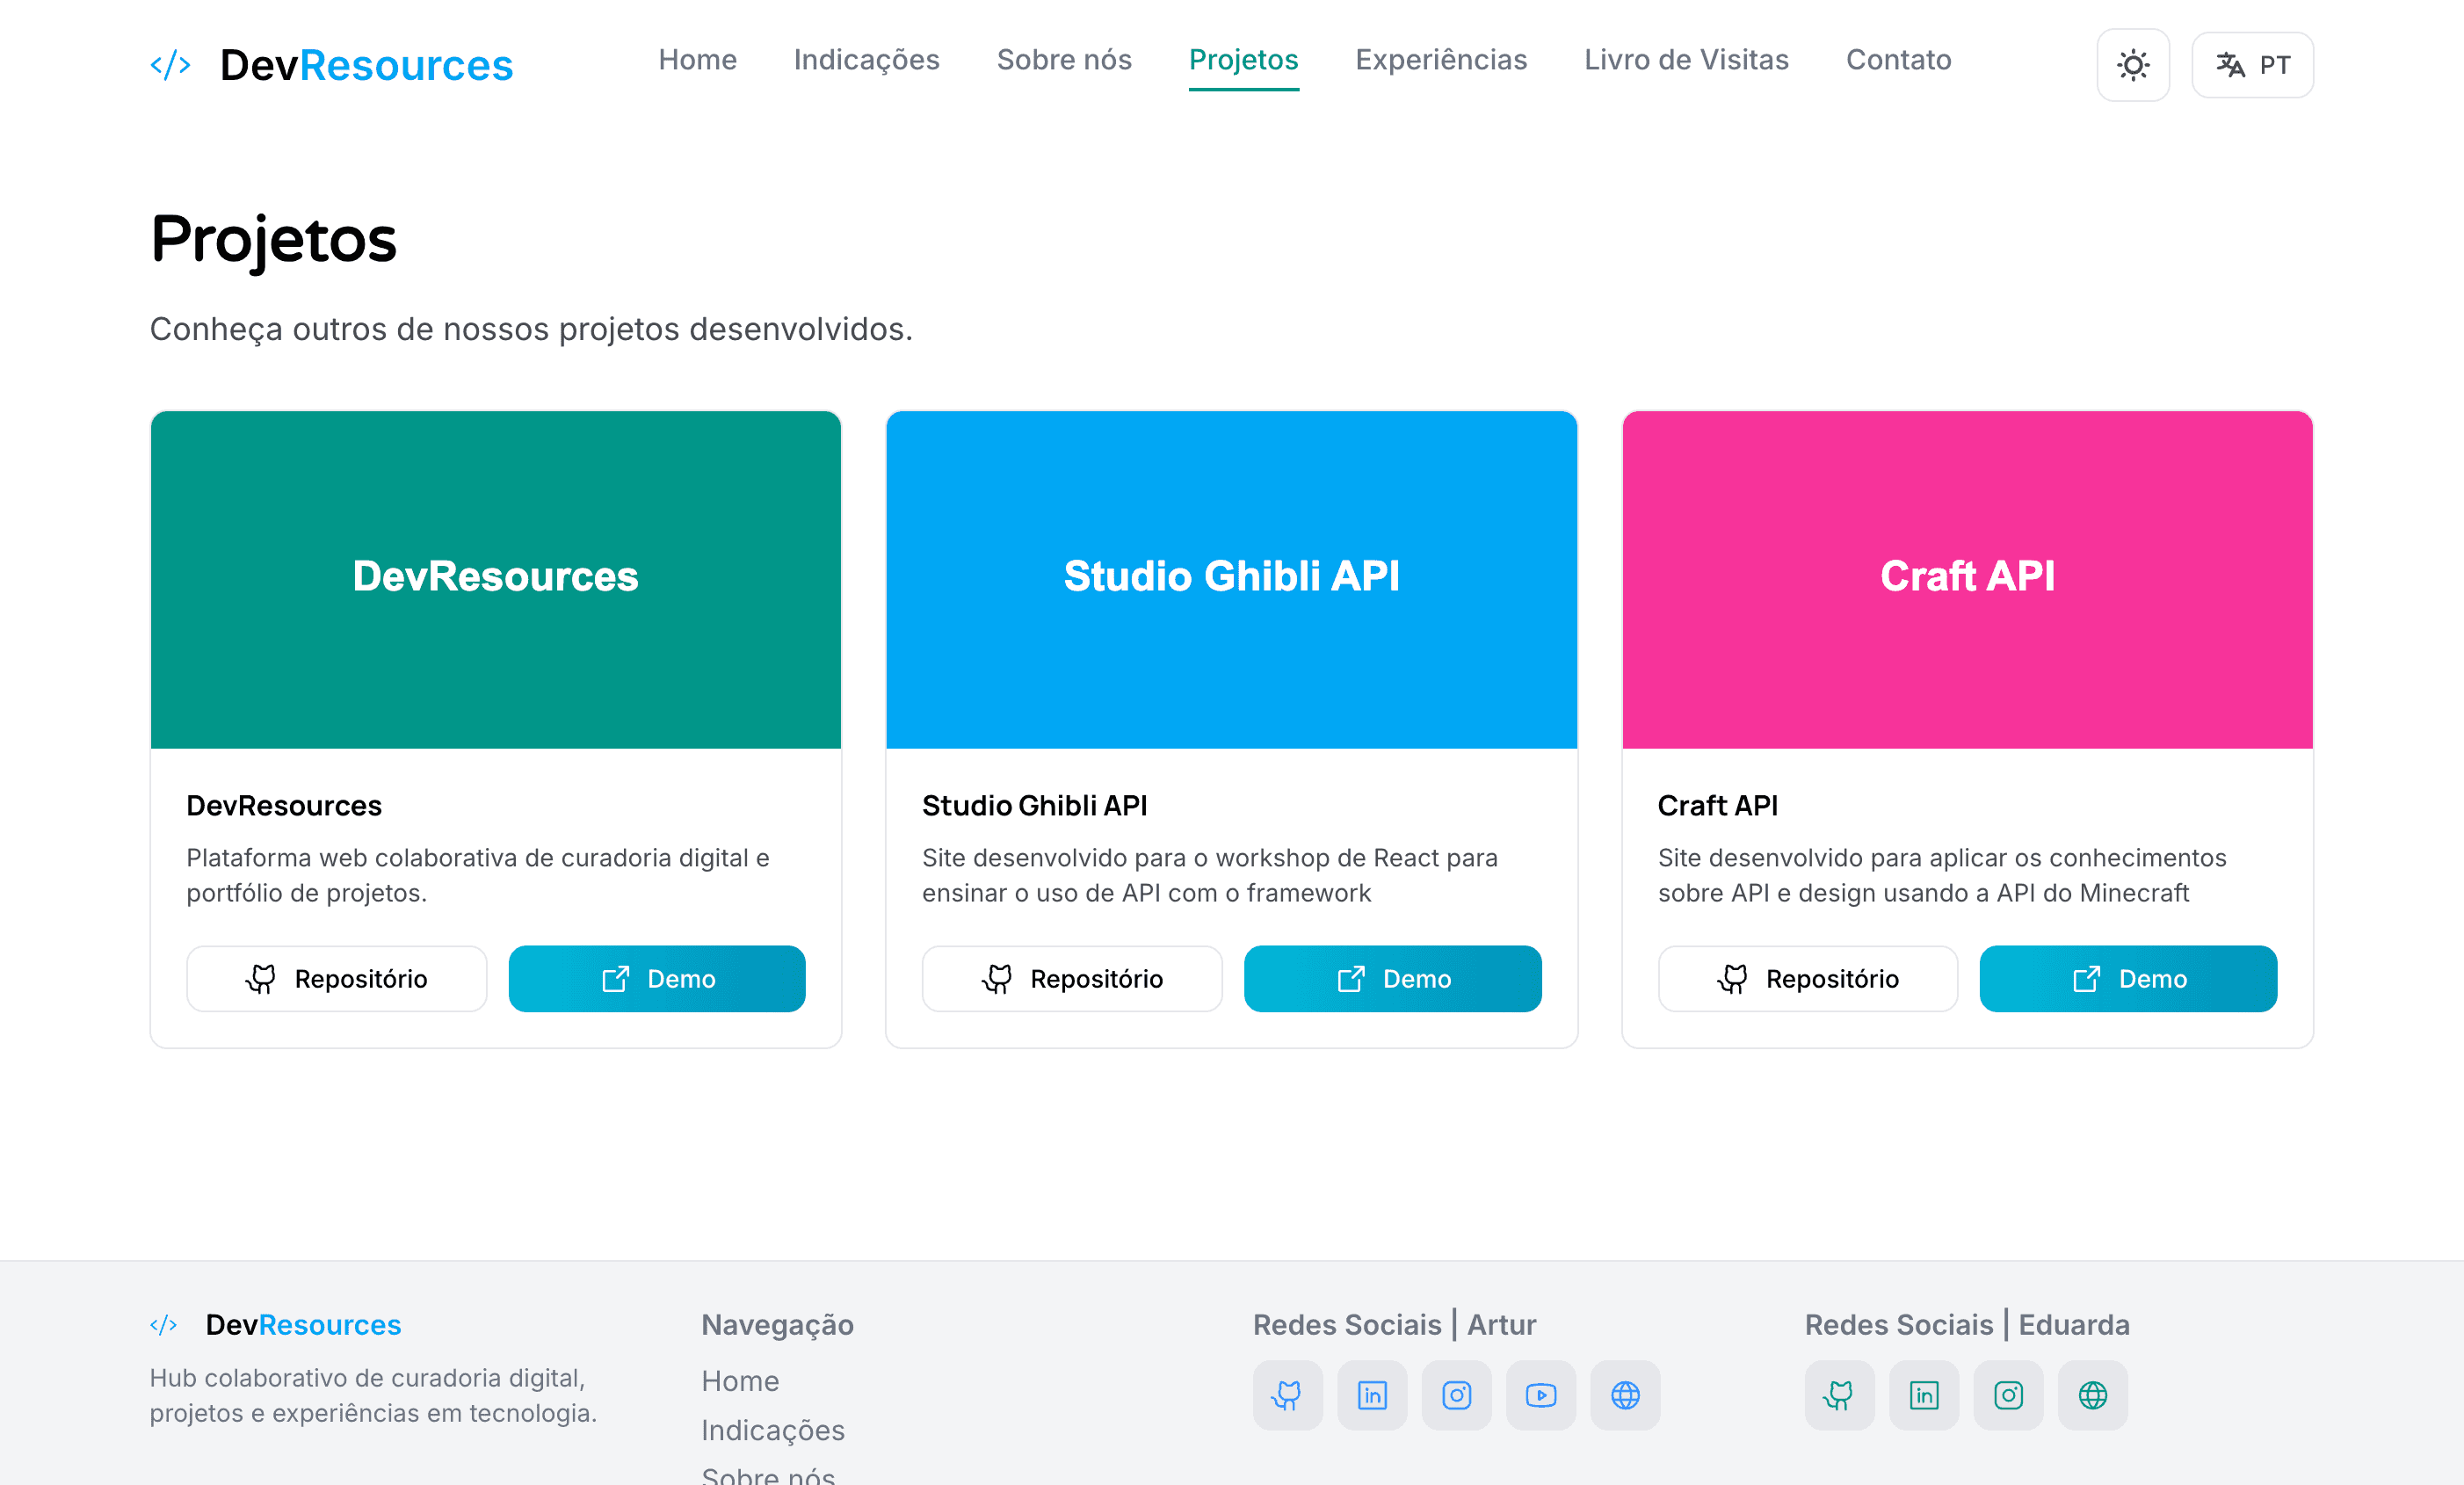Follow the footer Home link
Screen dimensions: 2464x1485
click(740, 1381)
